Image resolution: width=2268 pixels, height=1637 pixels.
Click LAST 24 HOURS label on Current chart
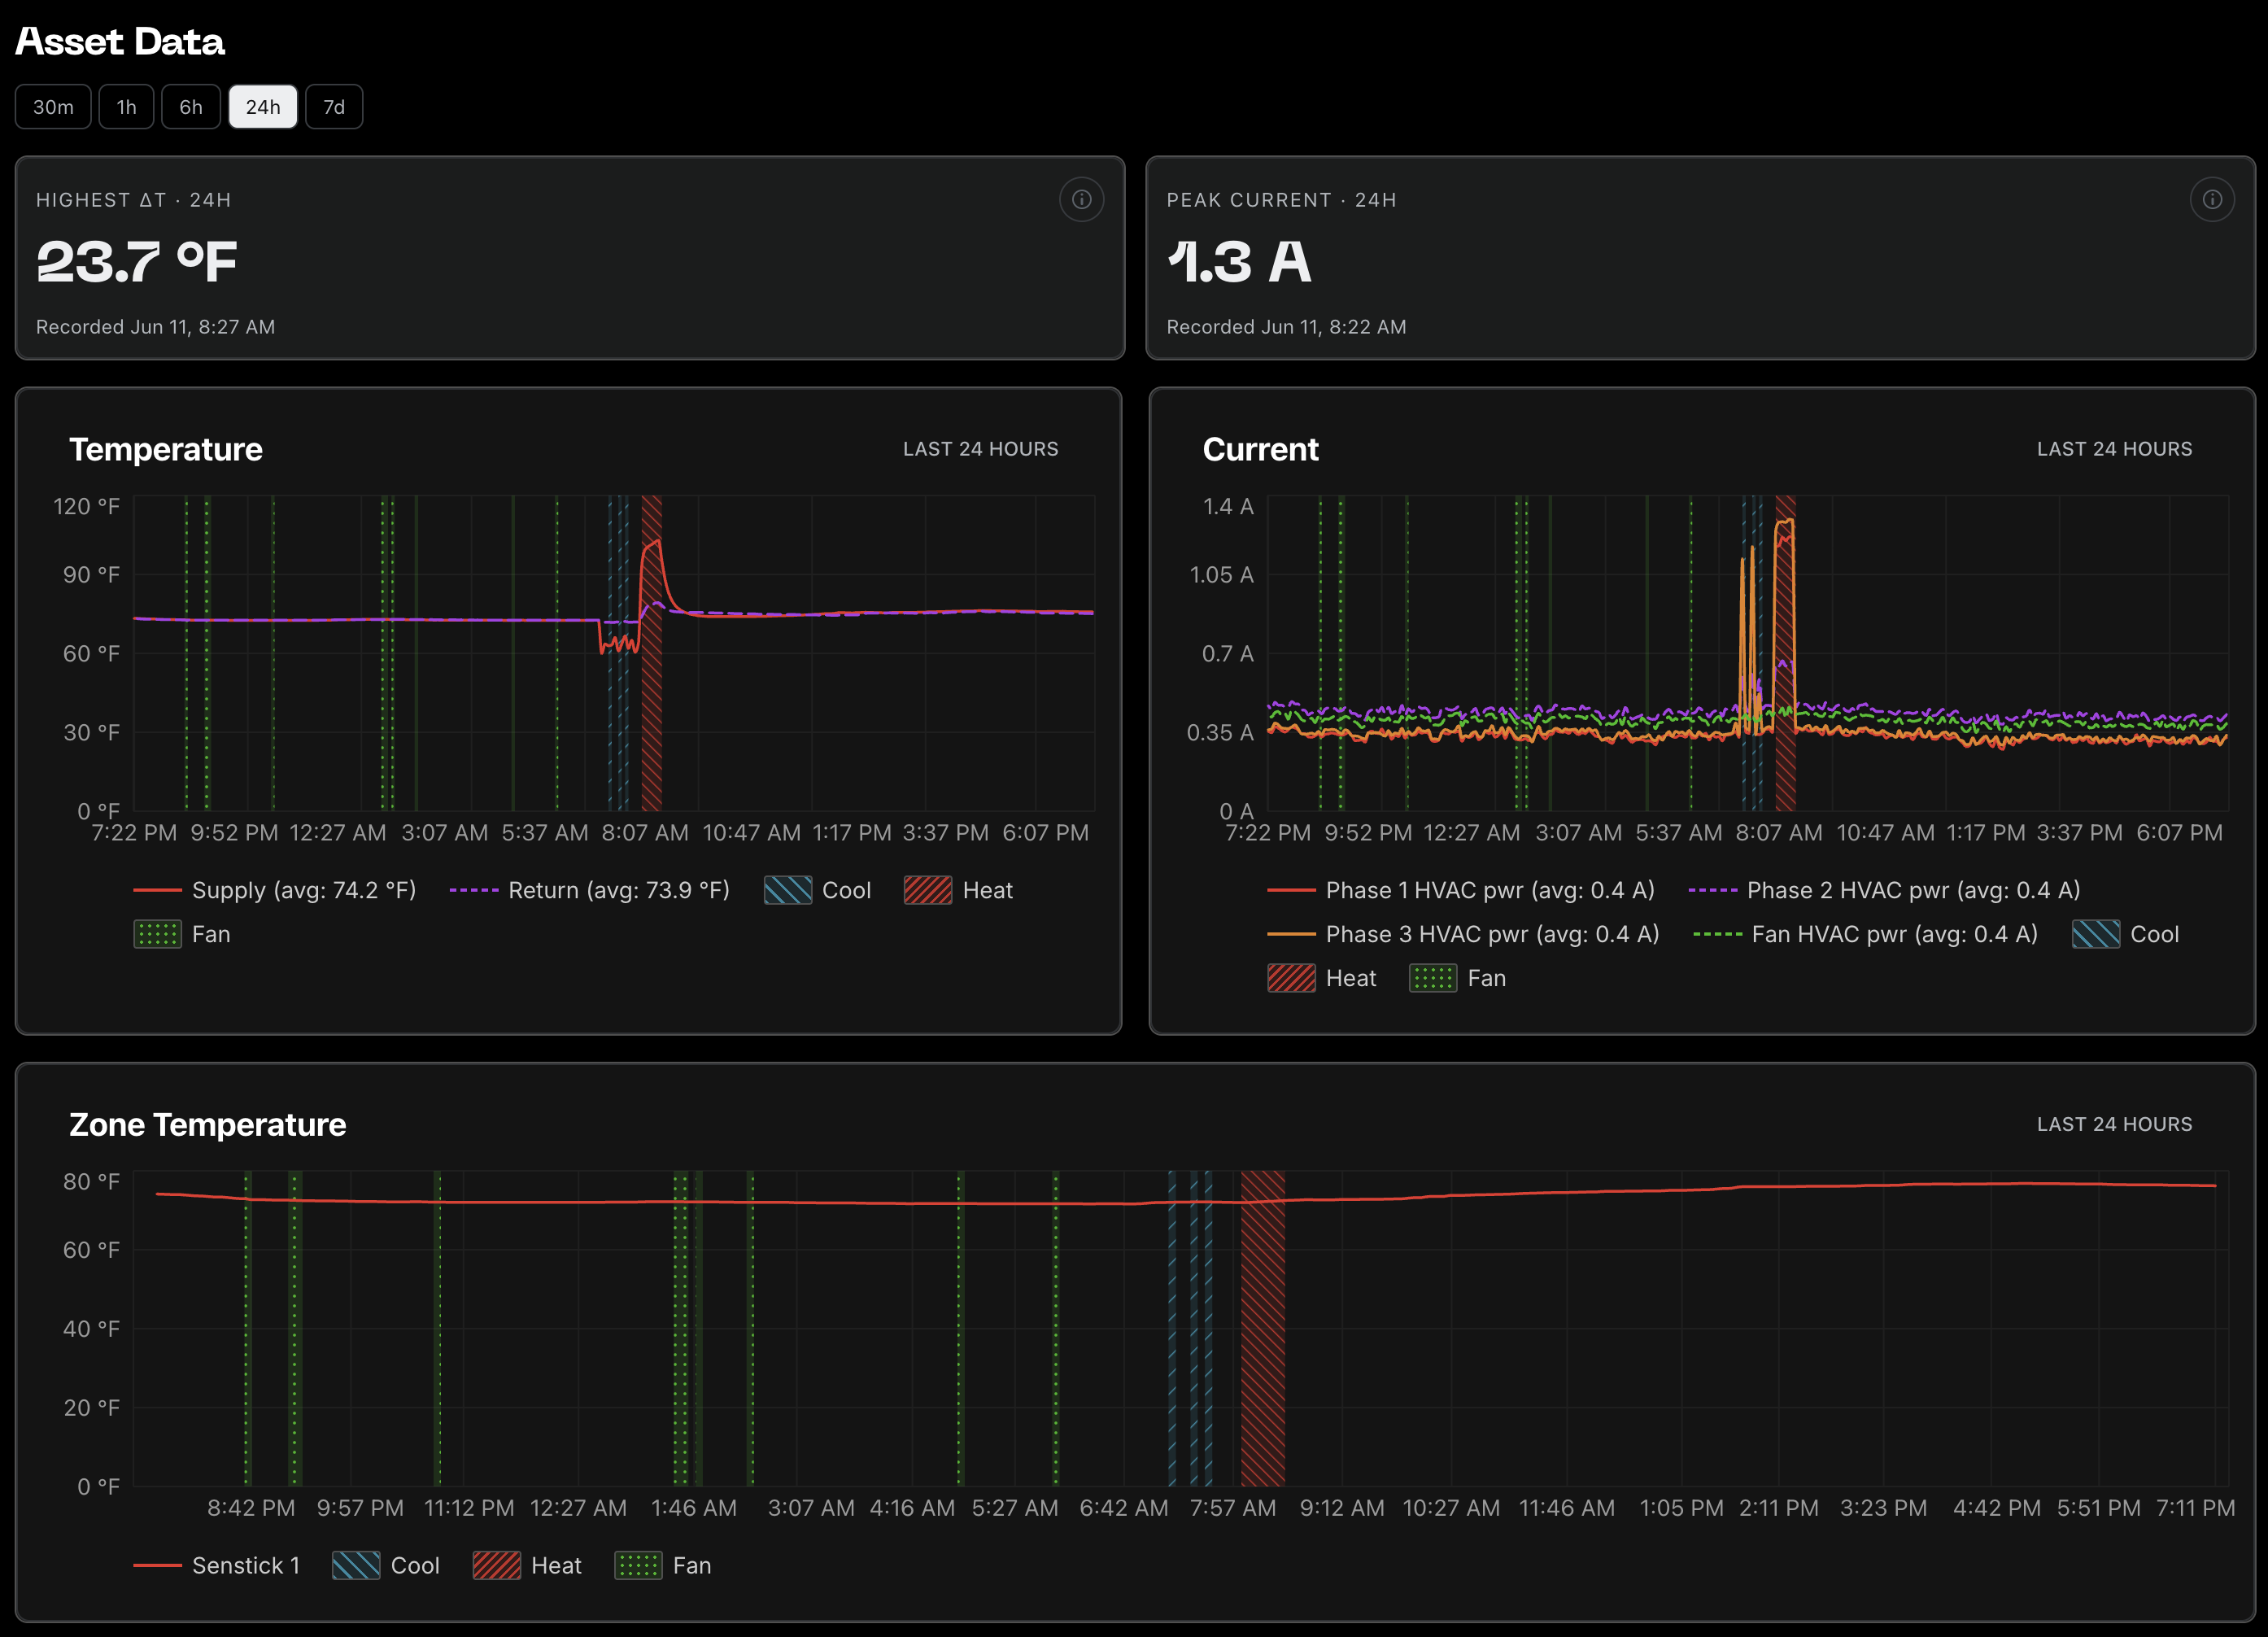click(2114, 449)
